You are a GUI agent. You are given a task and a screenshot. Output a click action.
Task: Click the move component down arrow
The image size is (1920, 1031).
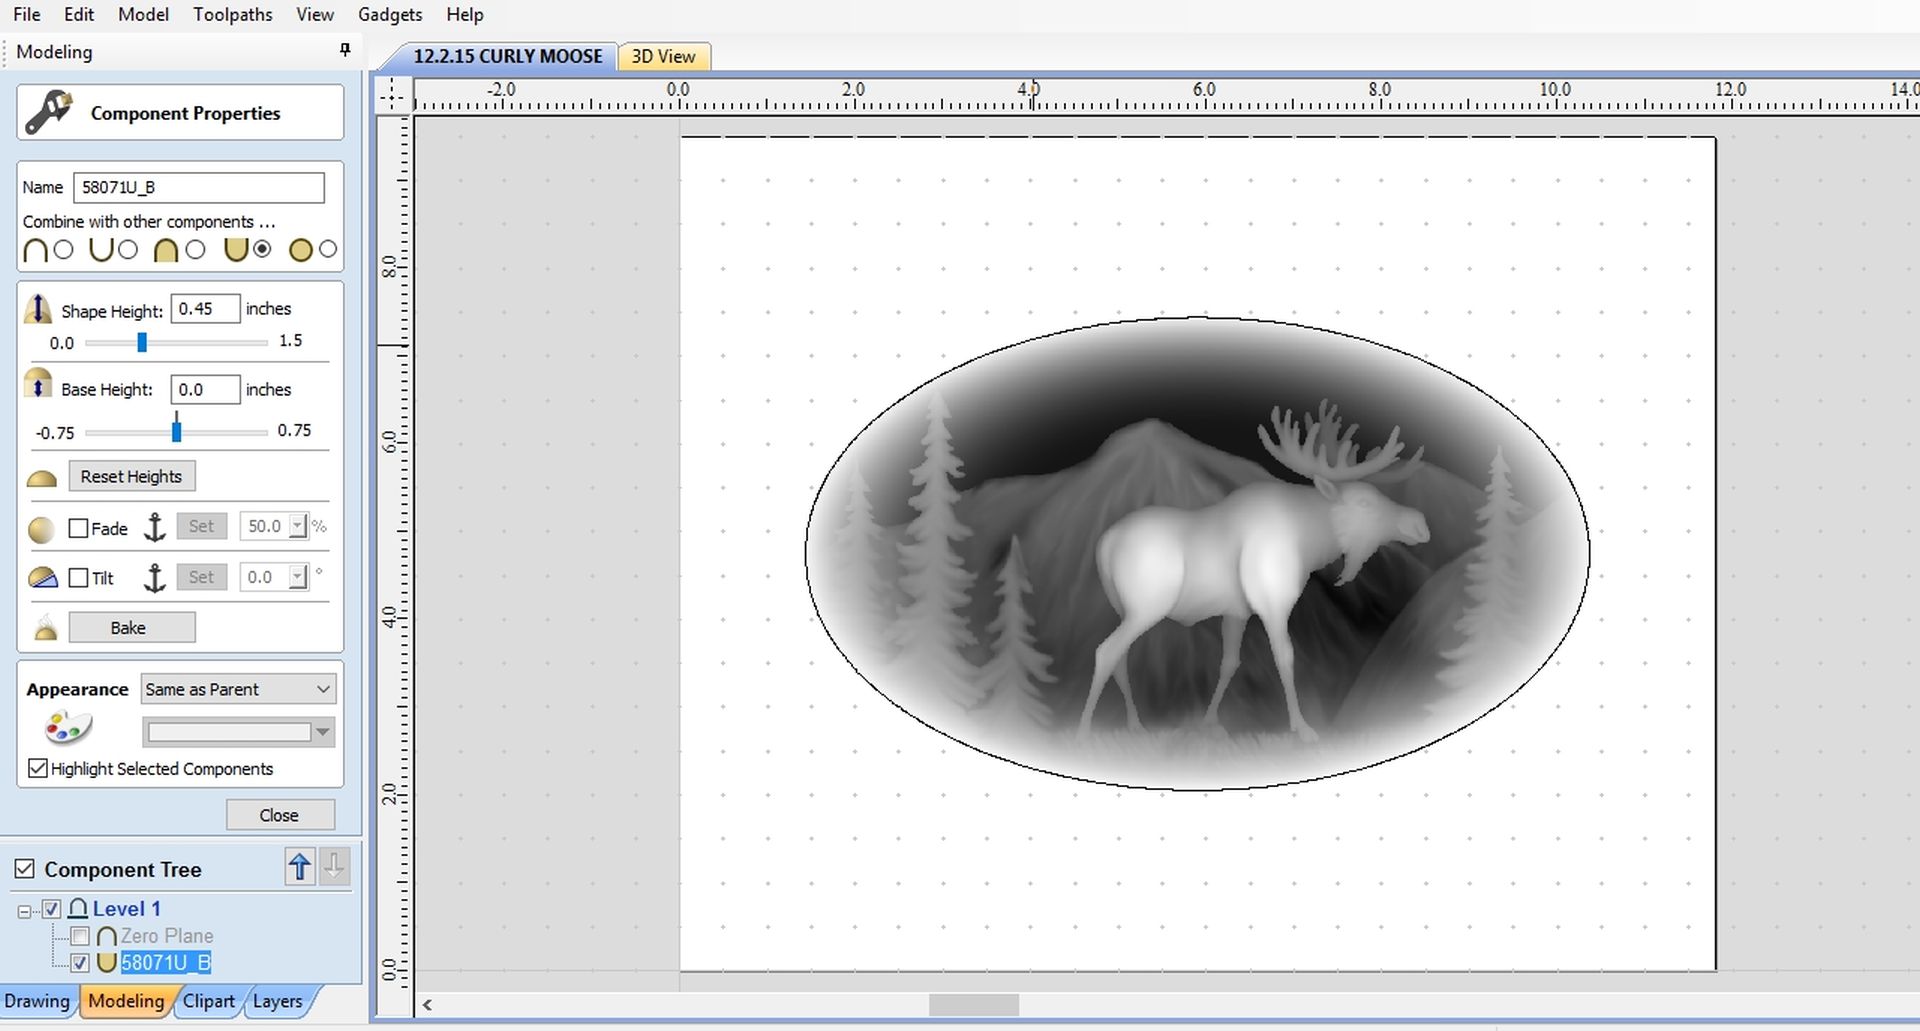[x=334, y=867]
